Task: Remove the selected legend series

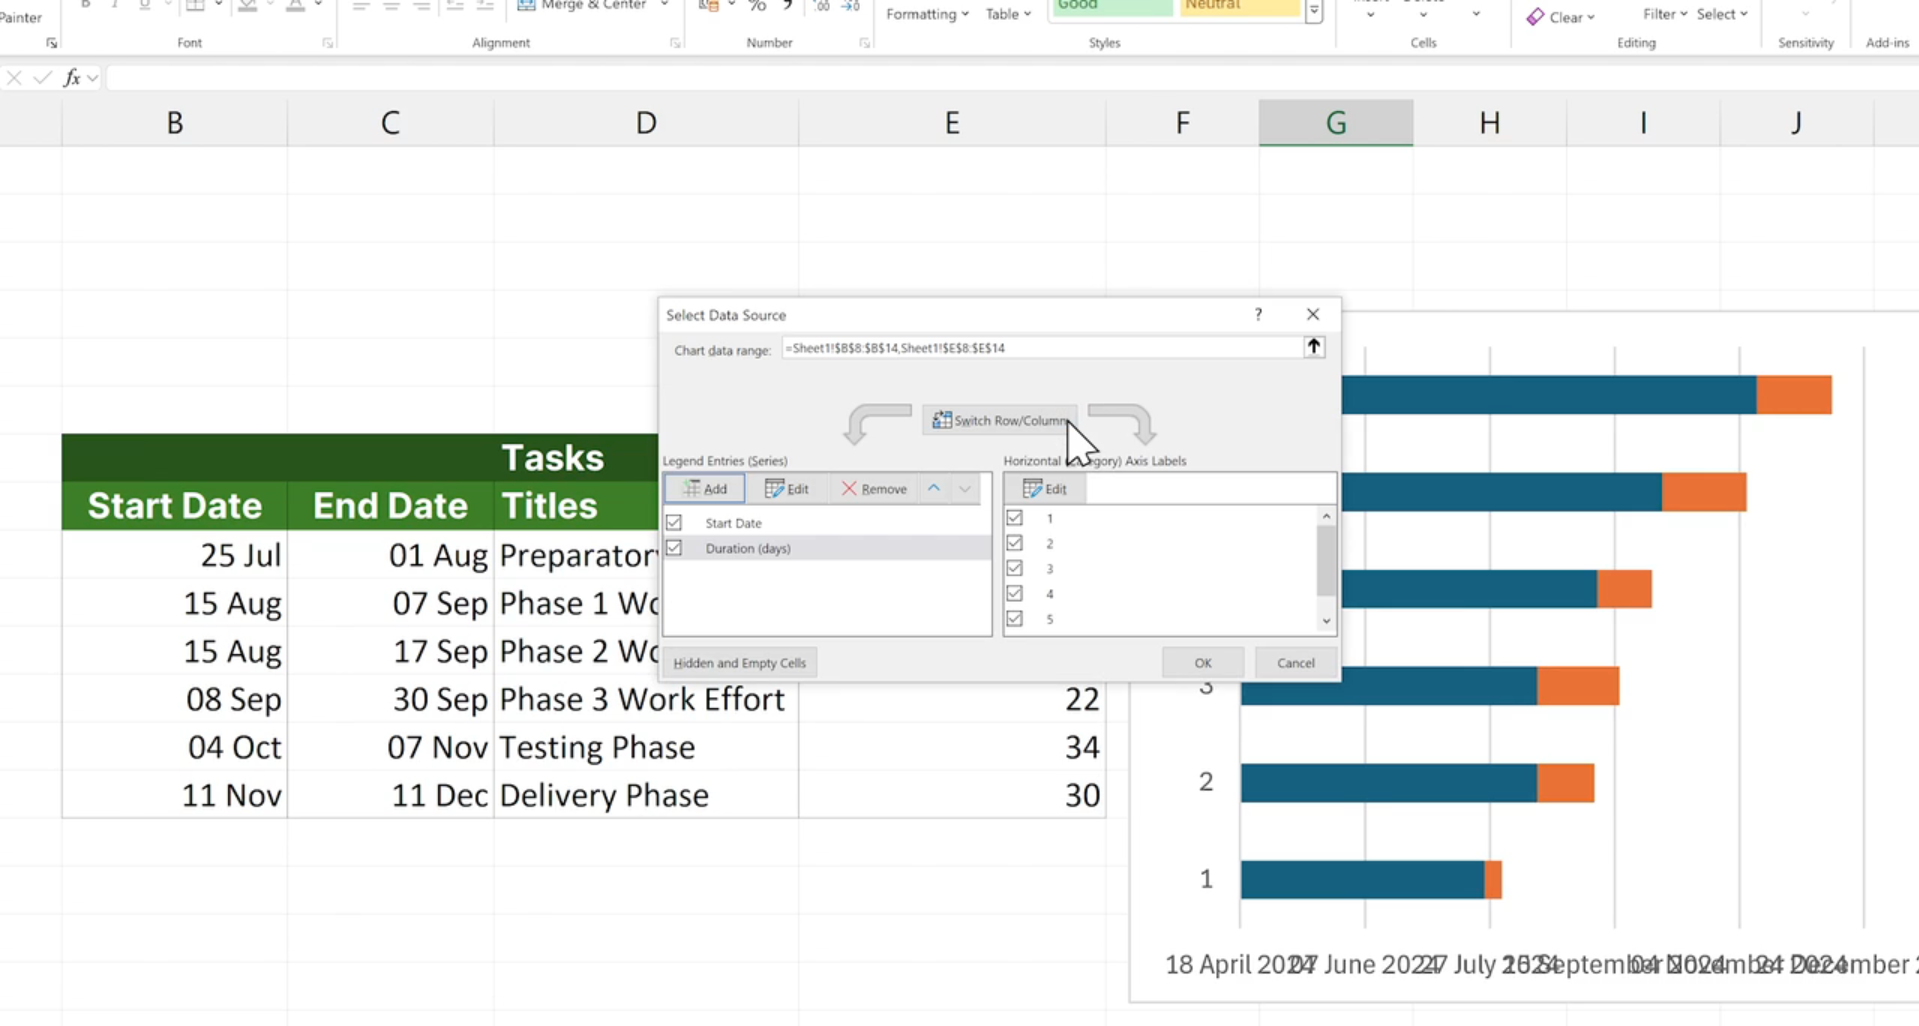Action: coord(874,489)
